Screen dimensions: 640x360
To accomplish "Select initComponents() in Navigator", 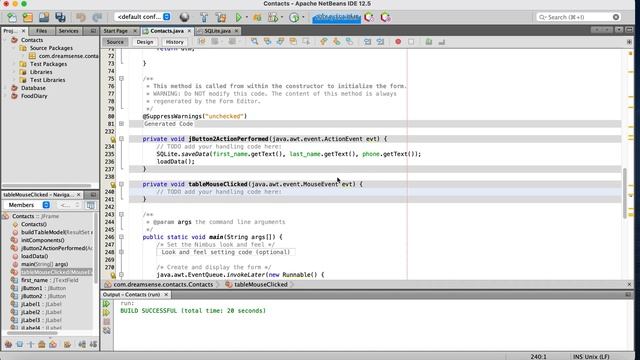I will 42,240.
